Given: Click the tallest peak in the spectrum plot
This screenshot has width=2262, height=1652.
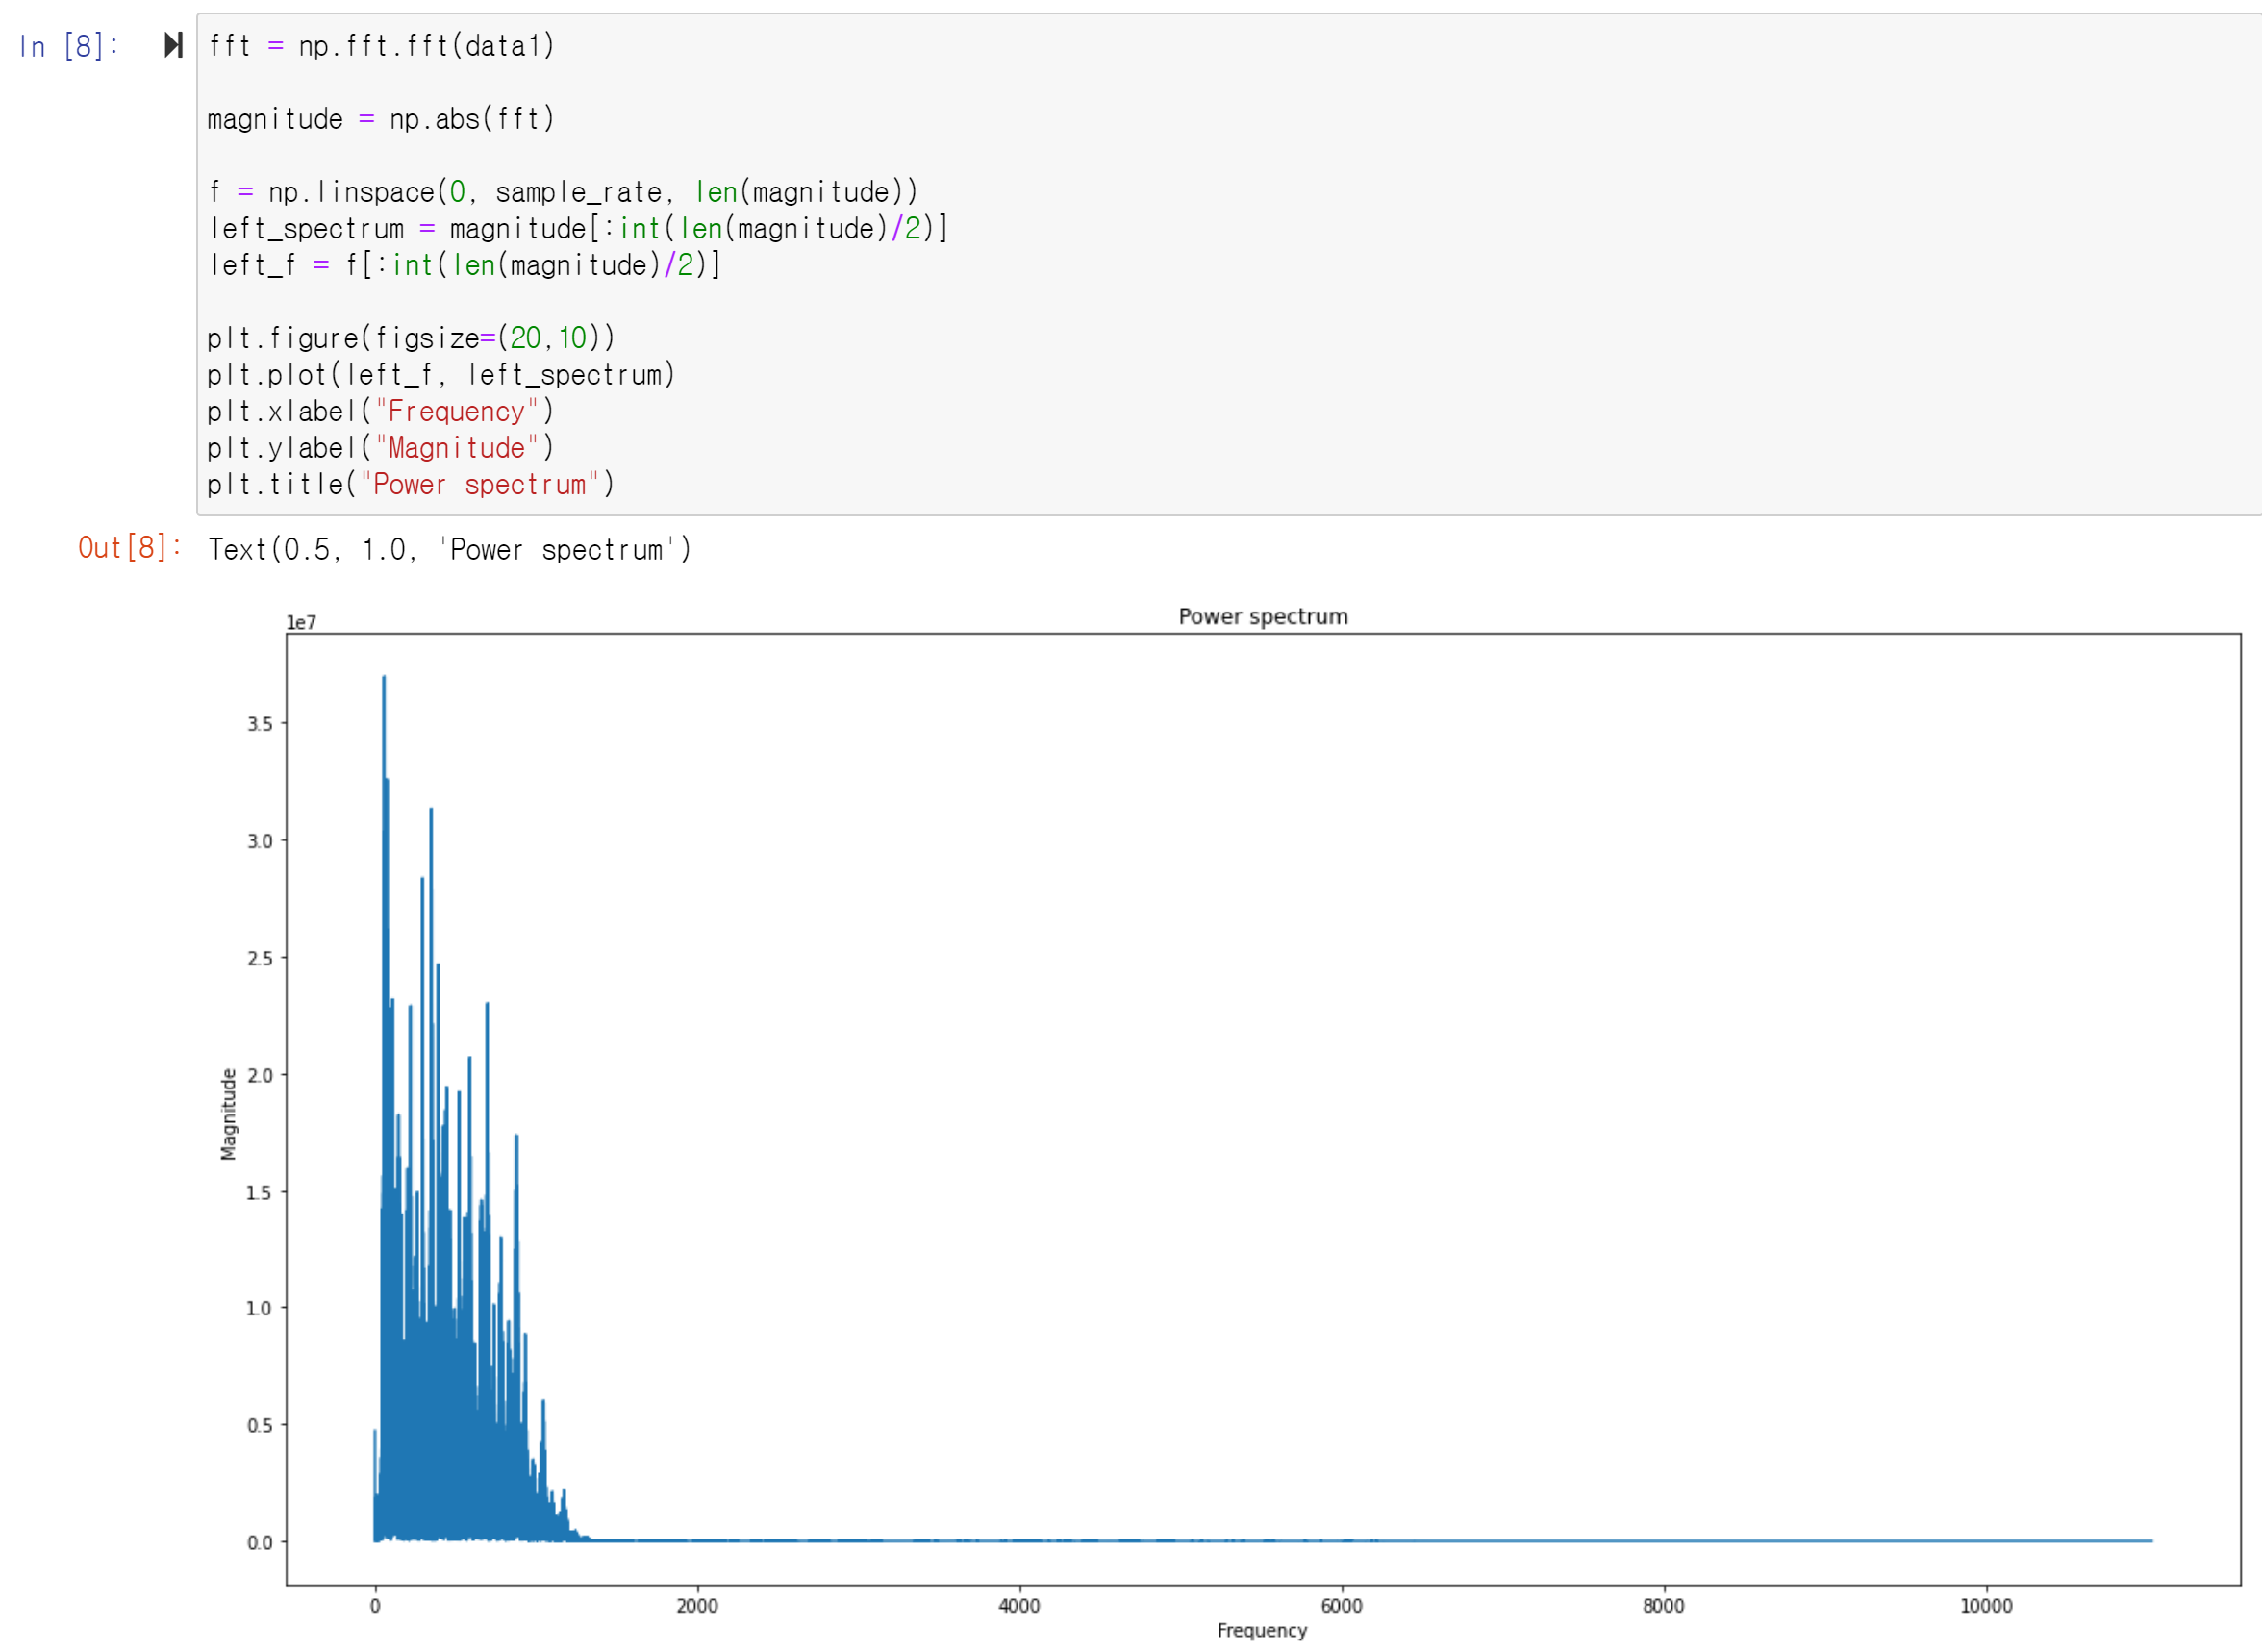Looking at the screenshot, I should 384,680.
